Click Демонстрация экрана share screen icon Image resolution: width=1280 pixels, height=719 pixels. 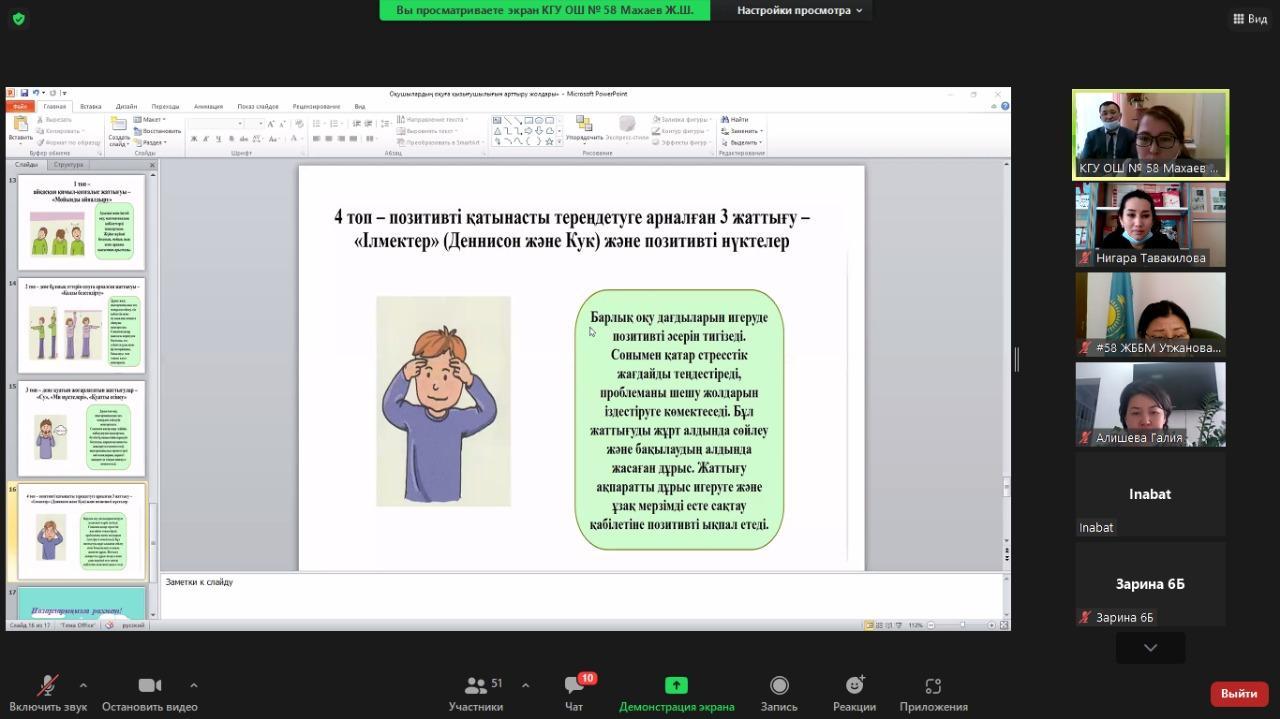coord(676,685)
